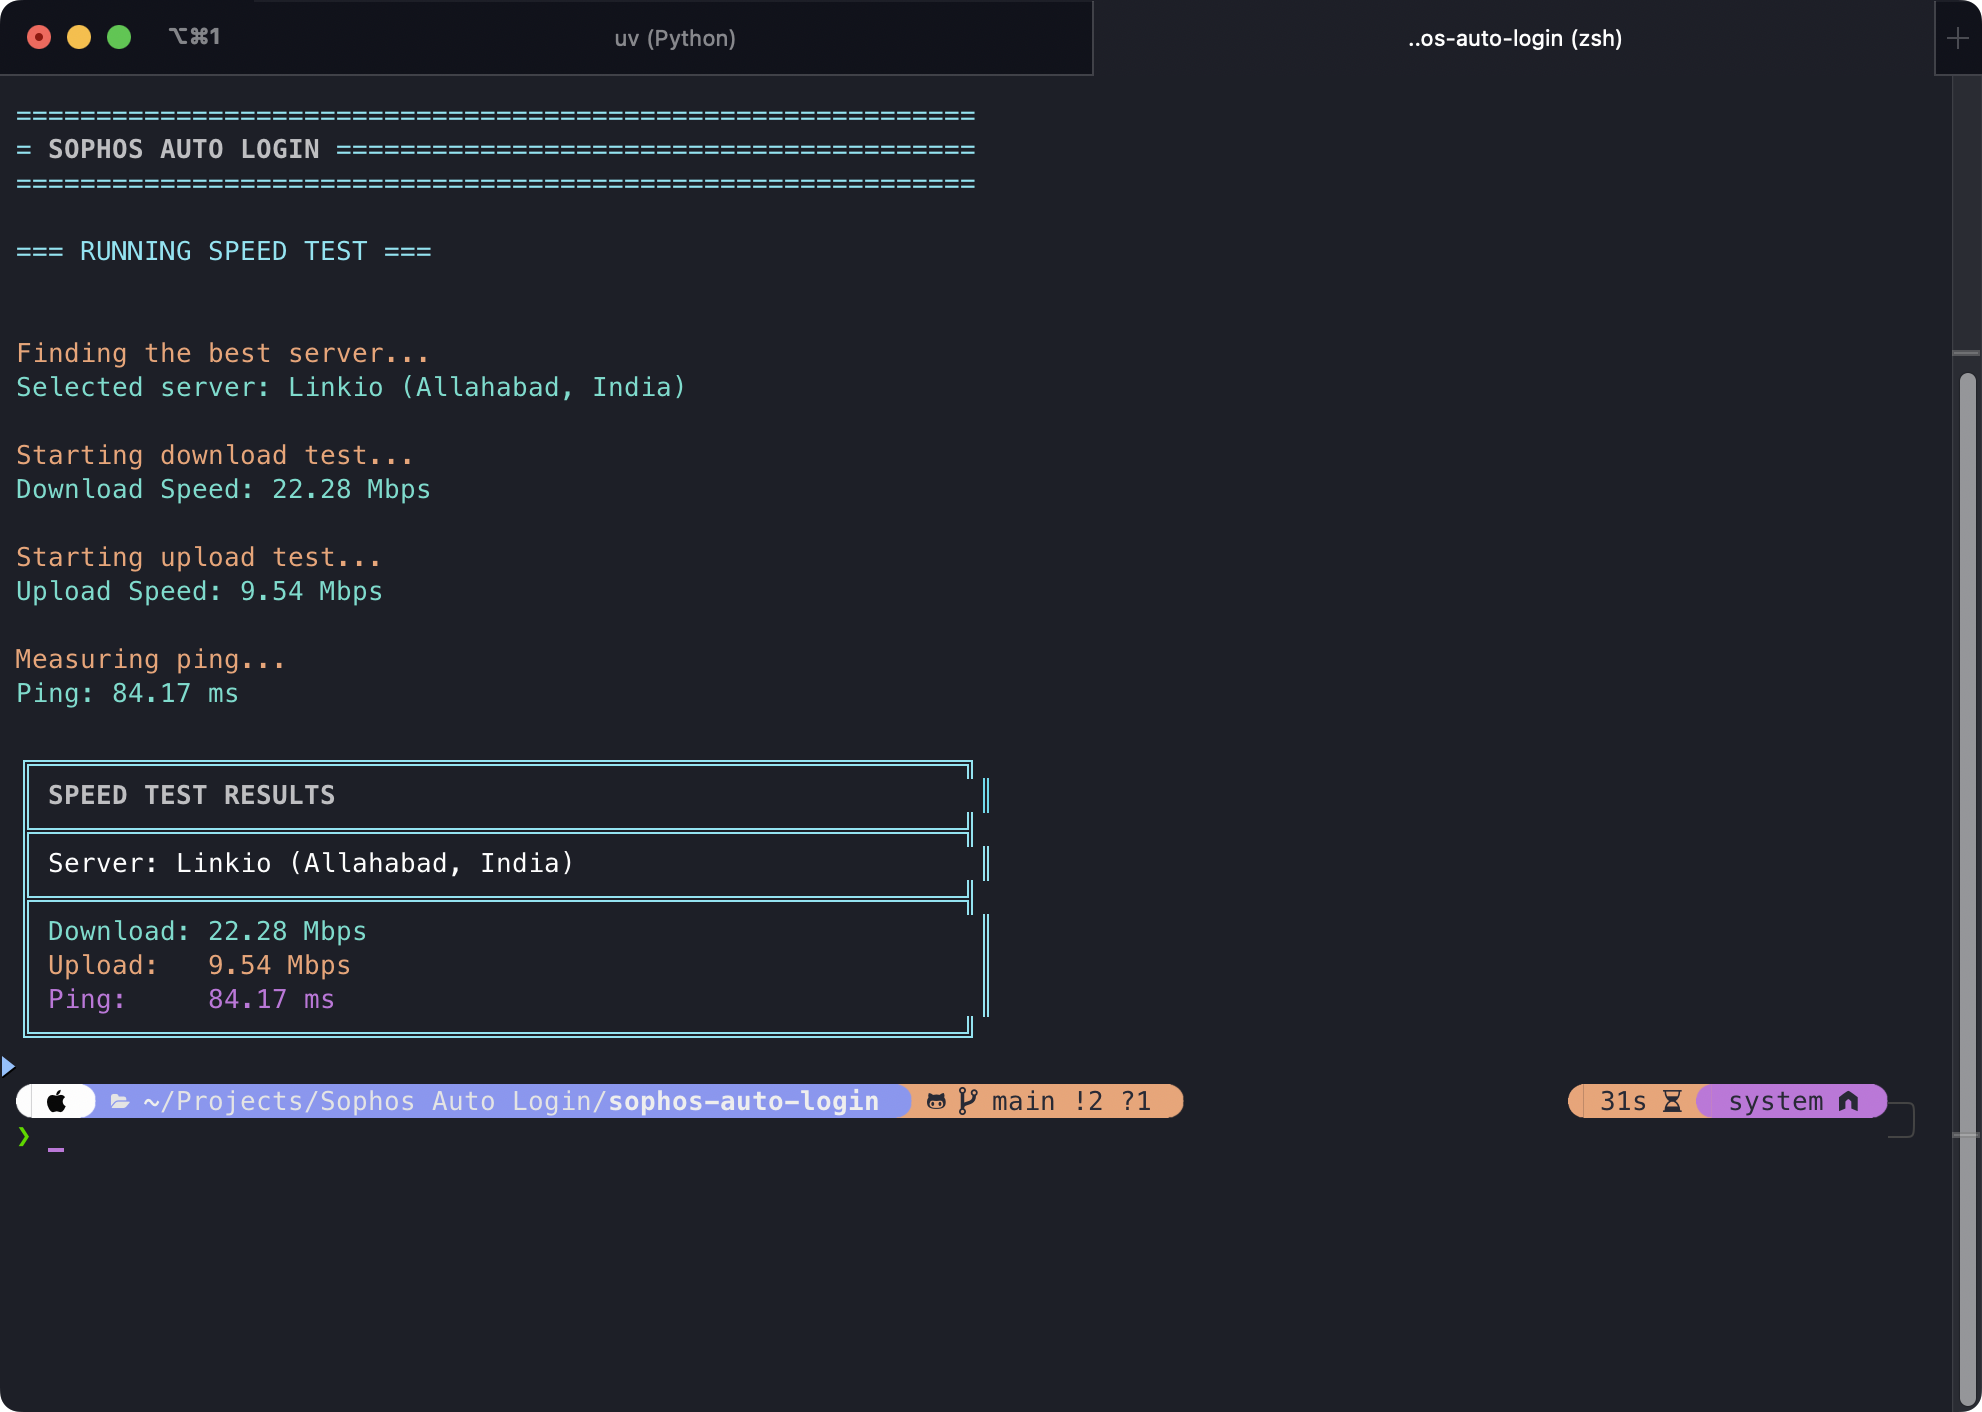Viewport: 1982px width, 1412px height.
Task: Click the keyboard shortcut label in the title bar
Action: [x=194, y=37]
